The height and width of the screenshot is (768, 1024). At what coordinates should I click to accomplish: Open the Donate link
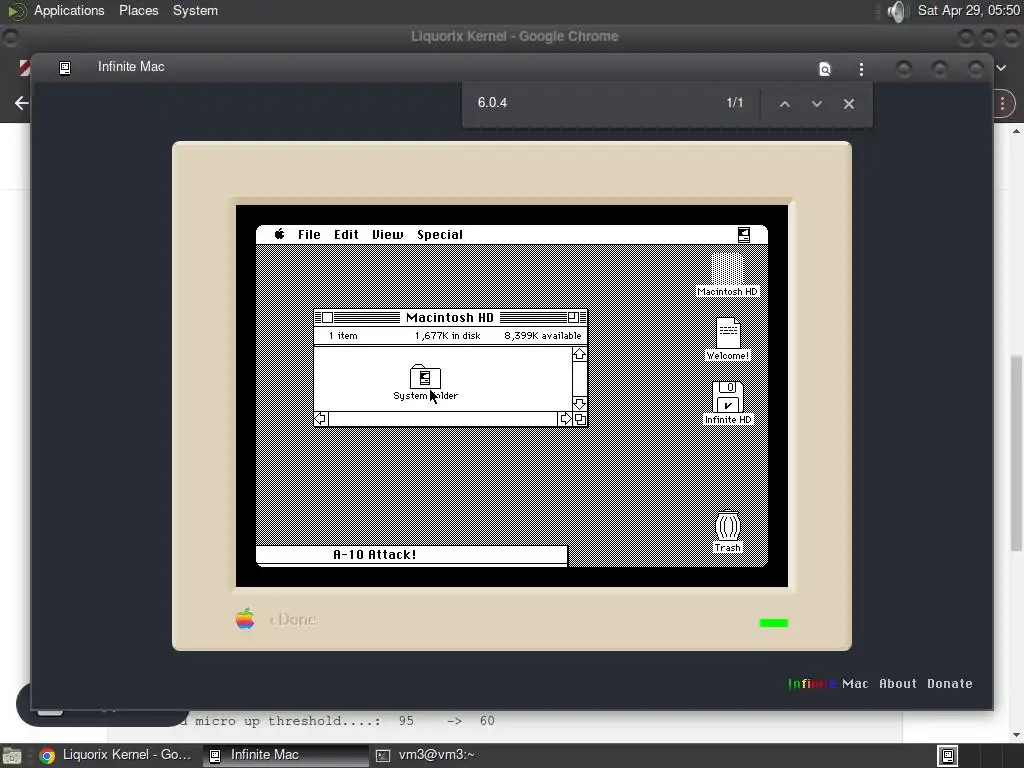950,684
